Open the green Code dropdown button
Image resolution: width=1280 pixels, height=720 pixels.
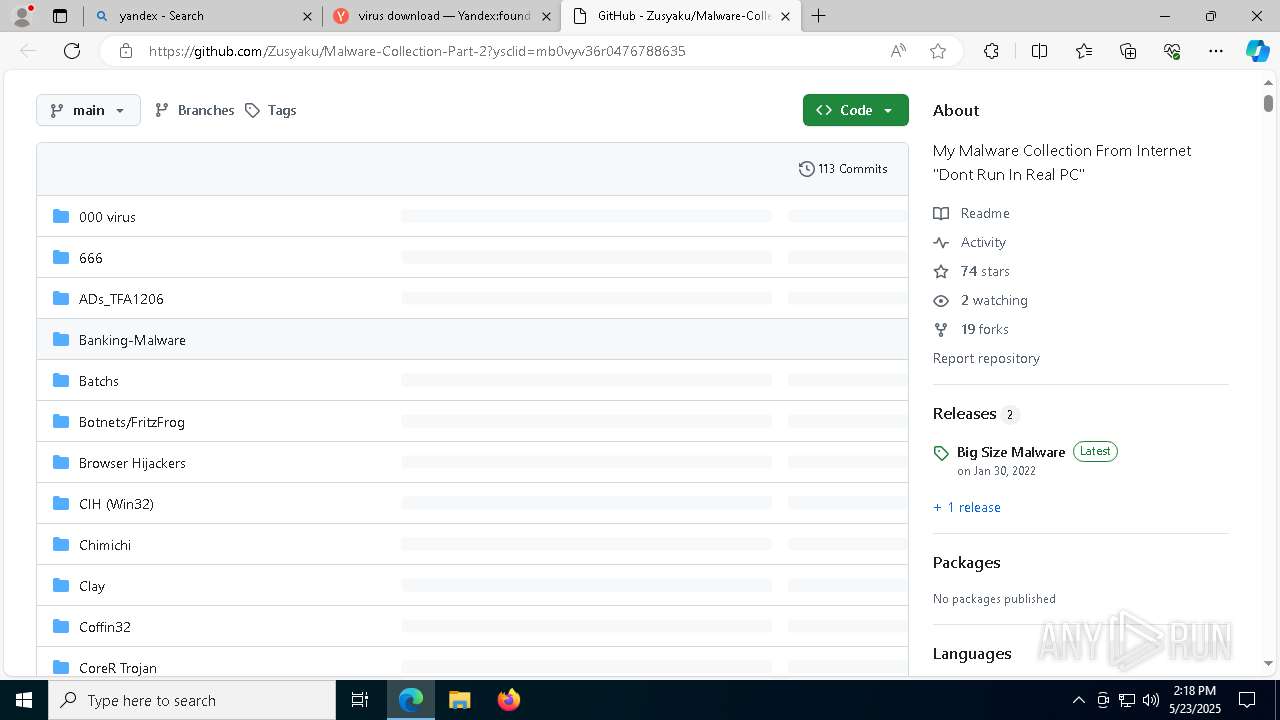tap(855, 110)
